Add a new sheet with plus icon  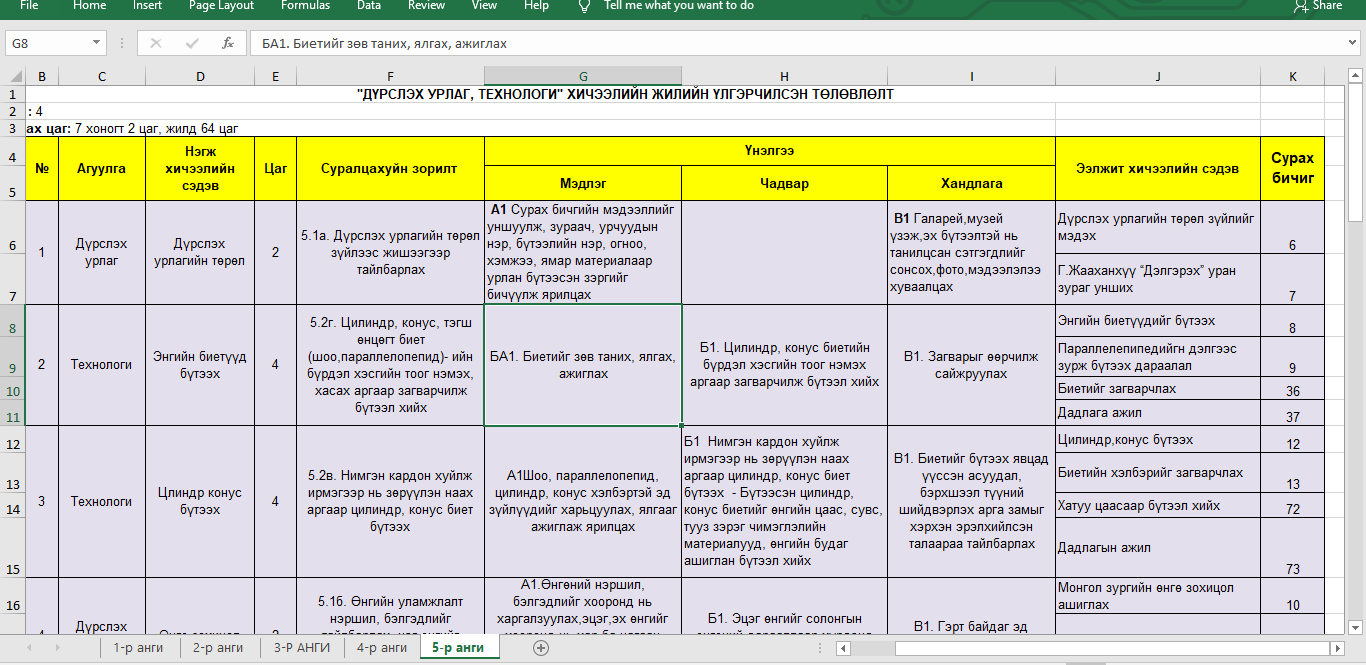coord(541,648)
